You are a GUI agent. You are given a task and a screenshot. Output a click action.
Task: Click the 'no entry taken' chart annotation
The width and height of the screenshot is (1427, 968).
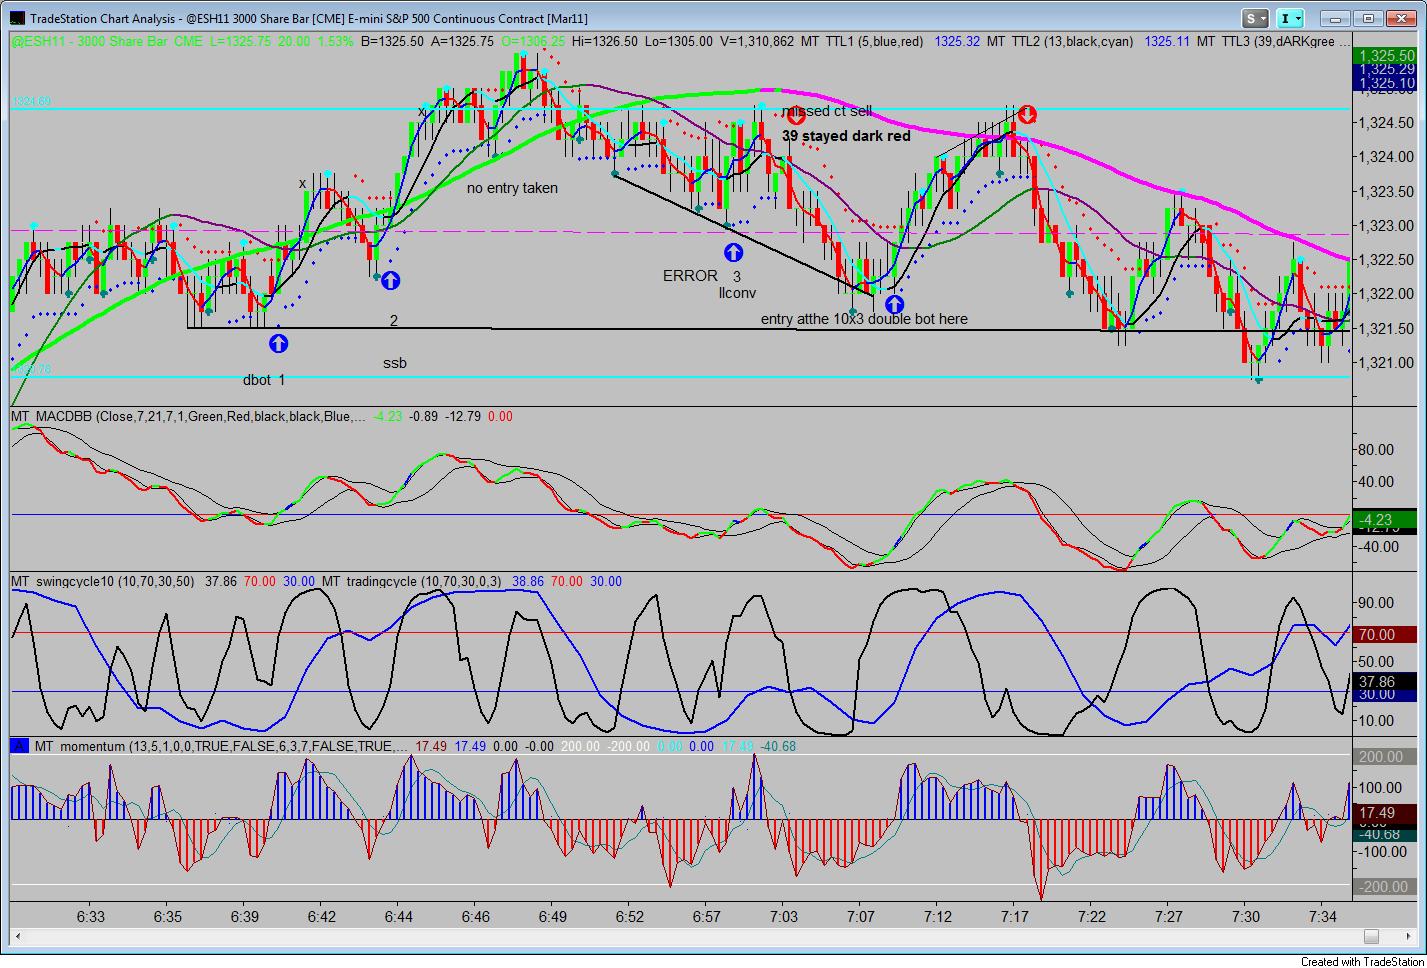point(512,188)
